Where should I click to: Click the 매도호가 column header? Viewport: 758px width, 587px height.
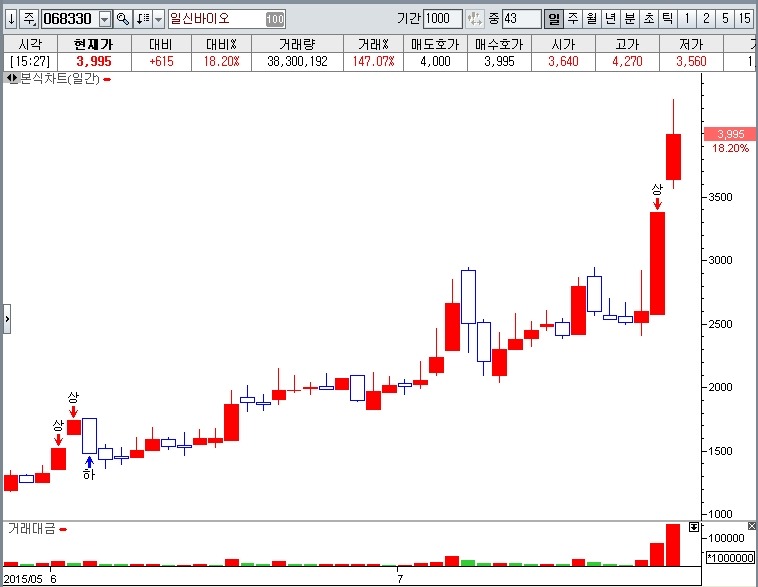click(435, 44)
